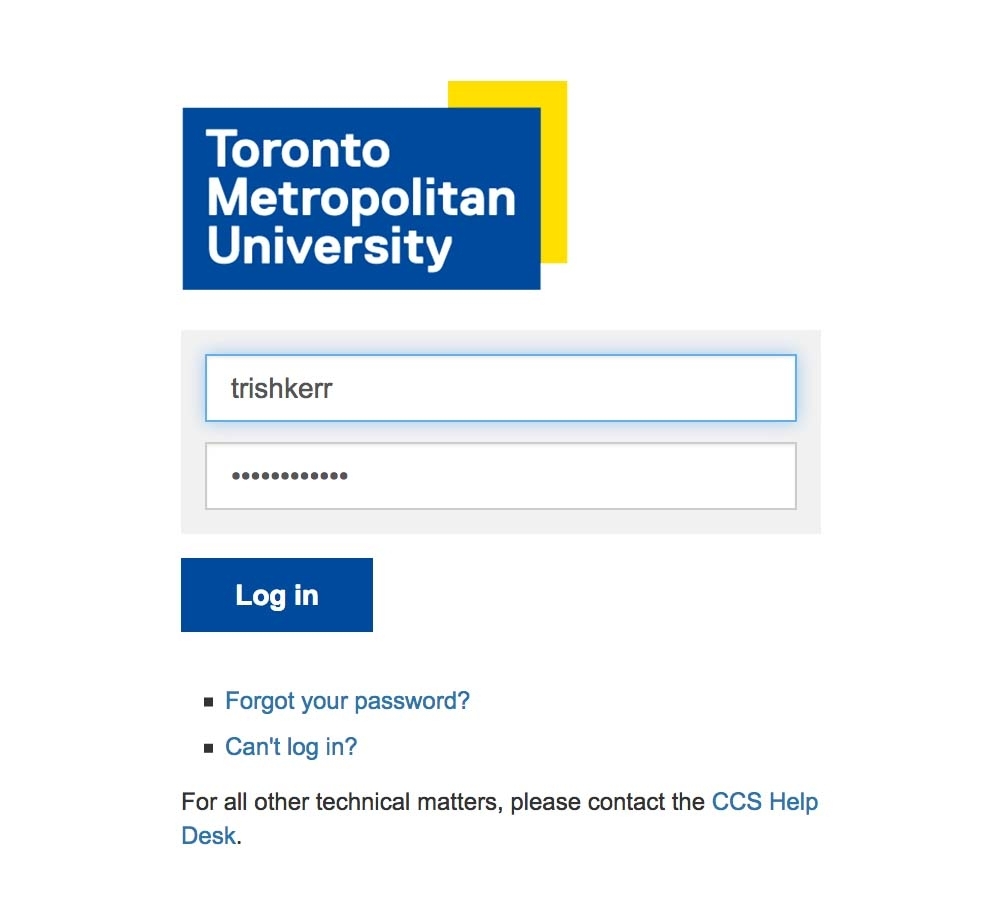Click the word "Toronto" in the logo
Screen dimensions: 1000x905
(x=298, y=150)
